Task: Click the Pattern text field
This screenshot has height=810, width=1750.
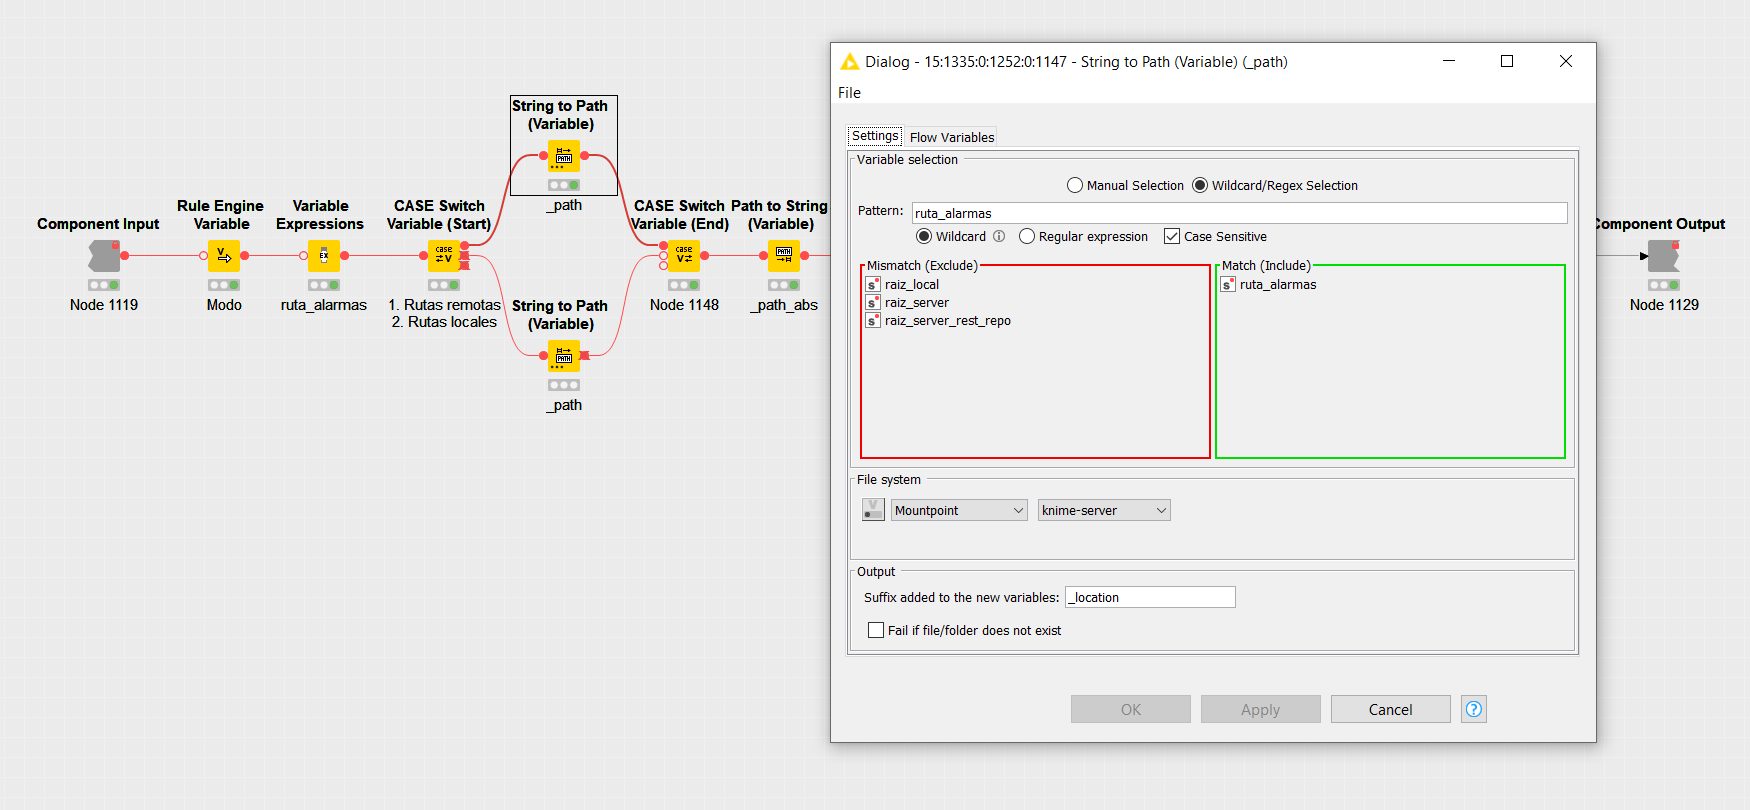Action: 1238,213
